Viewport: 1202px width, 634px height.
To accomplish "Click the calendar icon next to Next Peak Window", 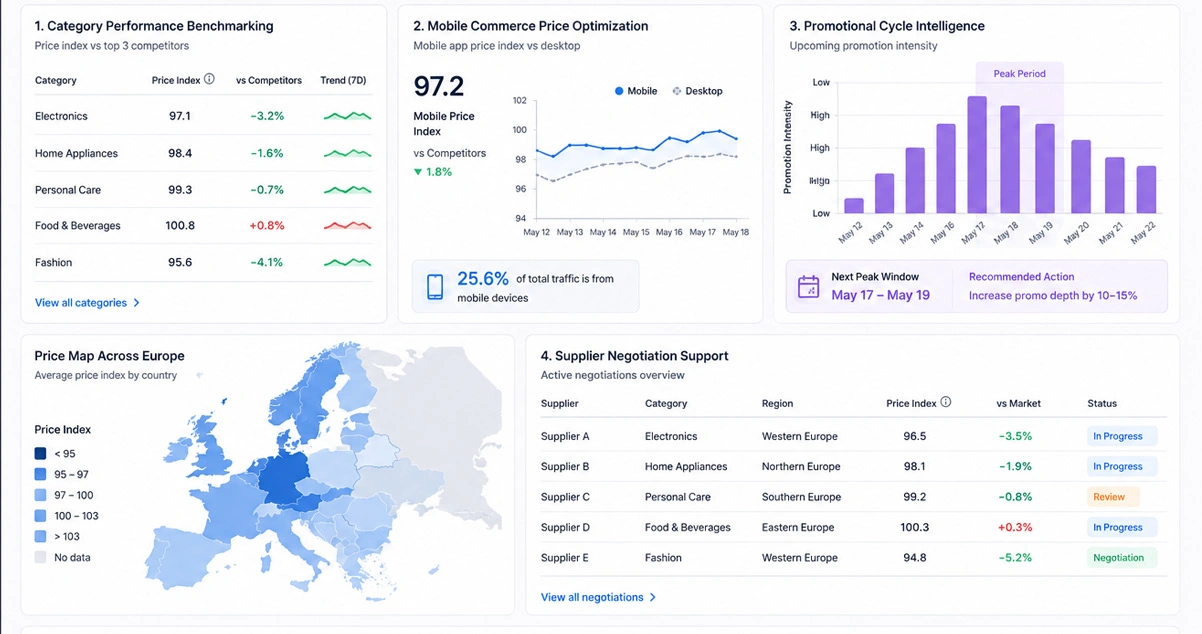I will point(808,287).
